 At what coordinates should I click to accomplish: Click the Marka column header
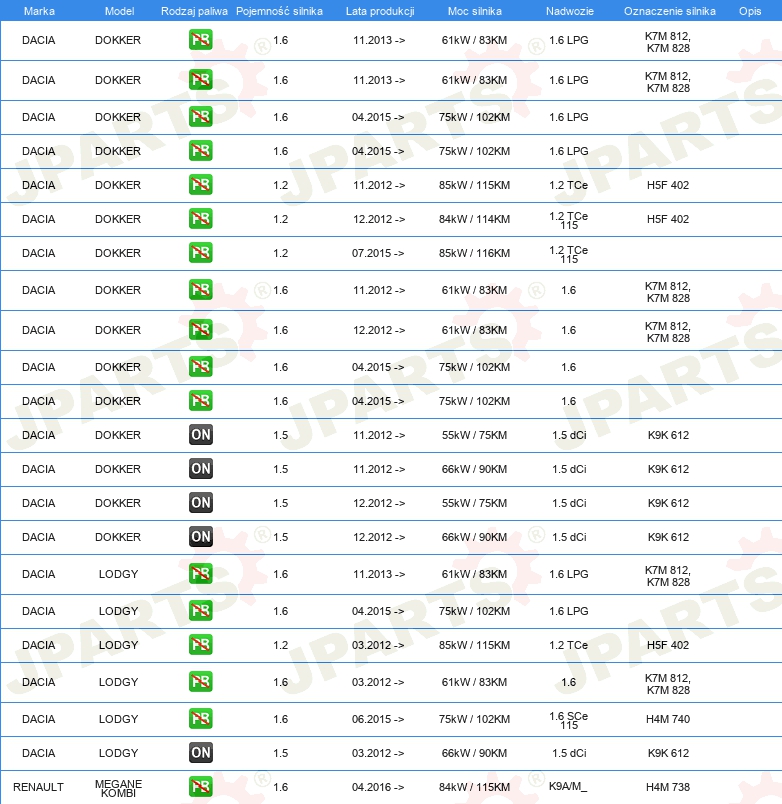39,11
